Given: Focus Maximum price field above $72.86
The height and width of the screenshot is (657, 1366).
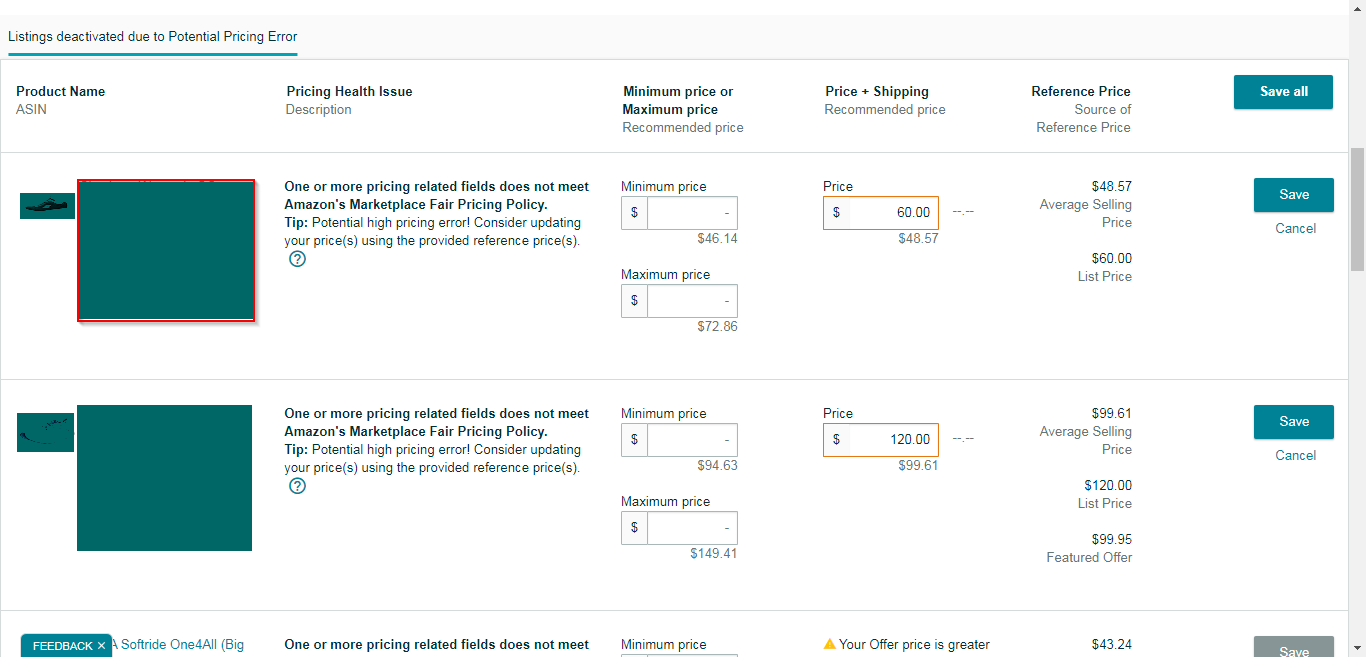Looking at the screenshot, I should 691,301.
